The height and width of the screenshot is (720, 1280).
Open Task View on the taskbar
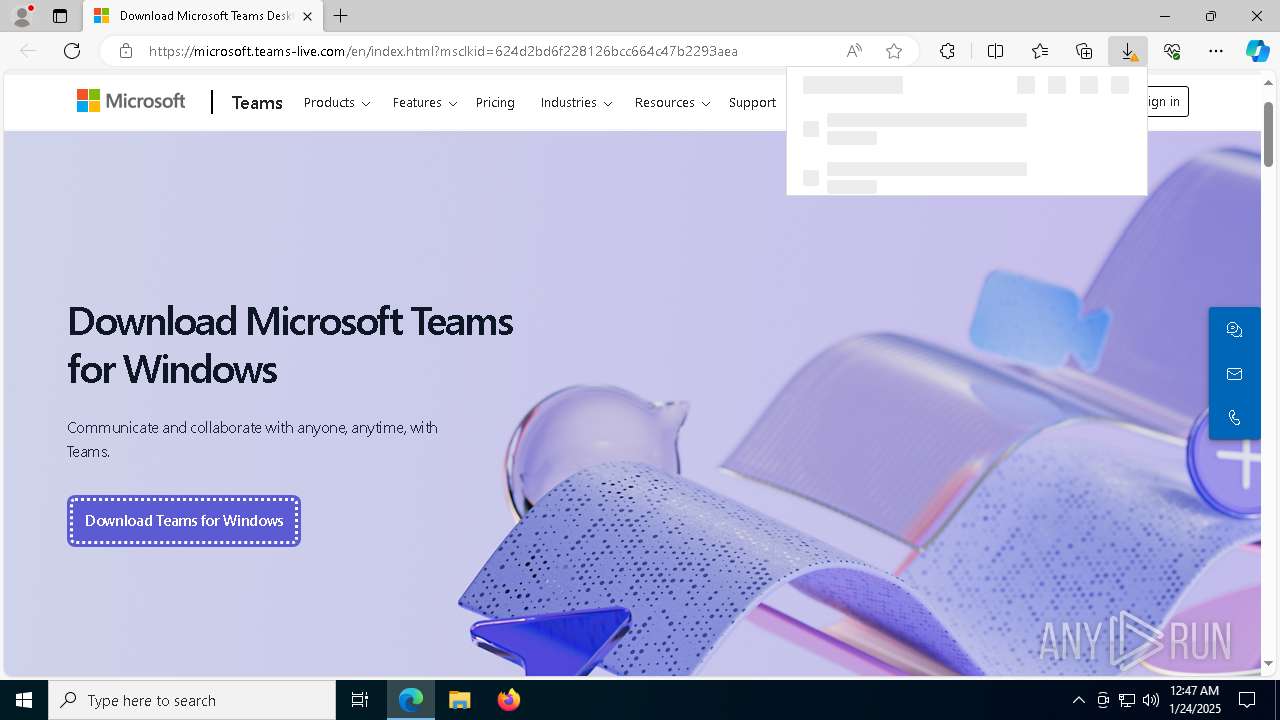click(x=360, y=700)
